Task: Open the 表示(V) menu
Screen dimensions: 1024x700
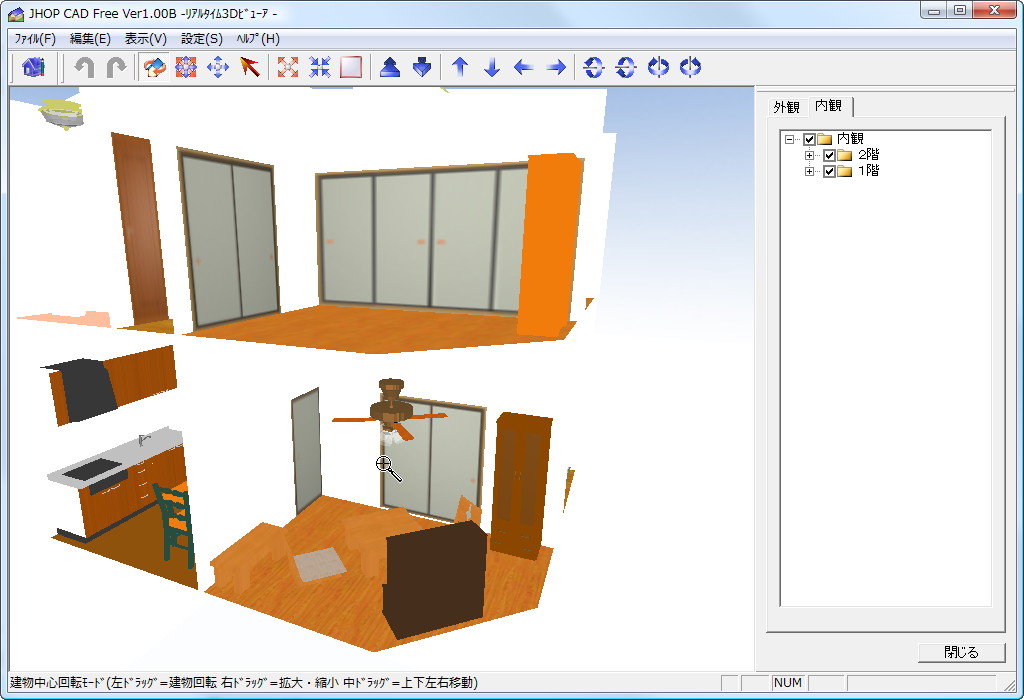Action: [x=146, y=39]
